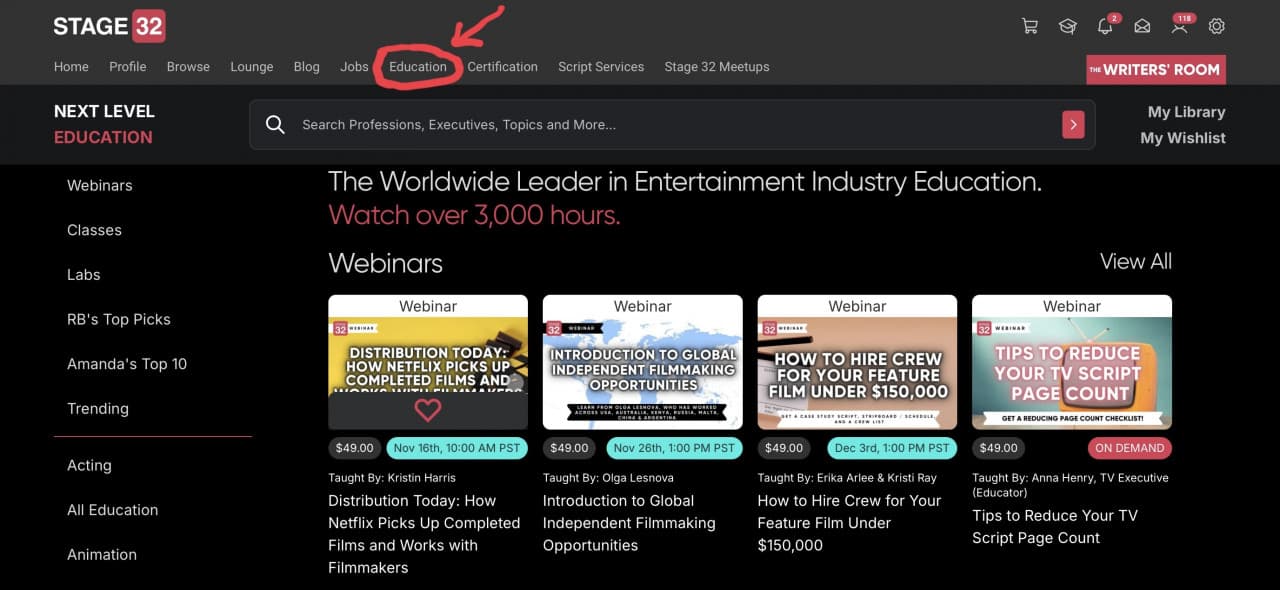Image resolution: width=1280 pixels, height=590 pixels.
Task: Click the "Nov 16th, 10:00 AM PST" date badge
Action: click(456, 448)
